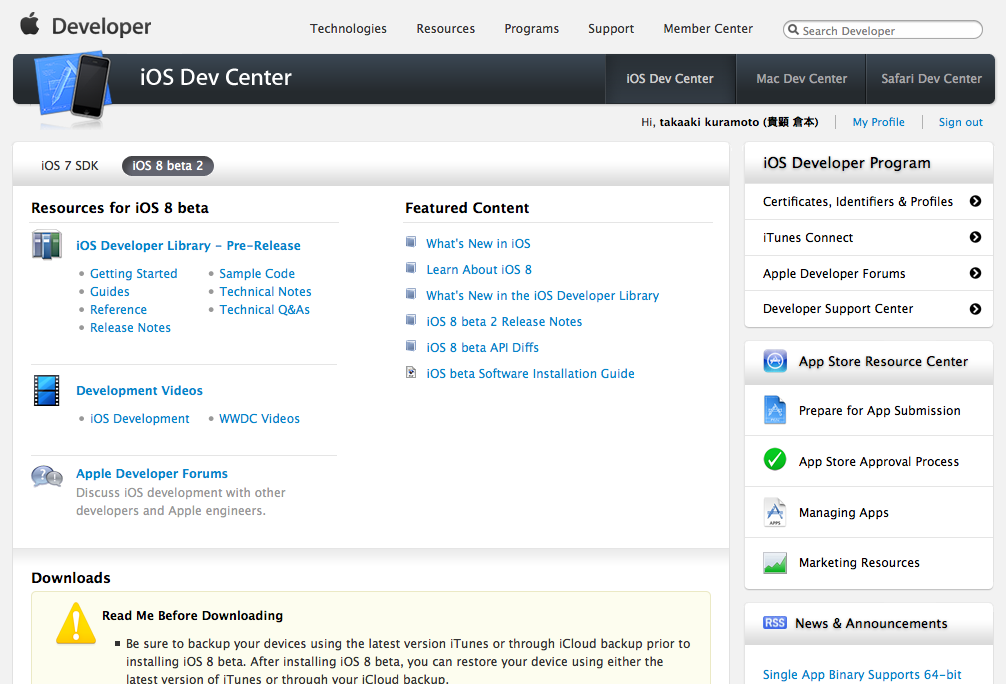Open the My Profile link

[x=878, y=122]
